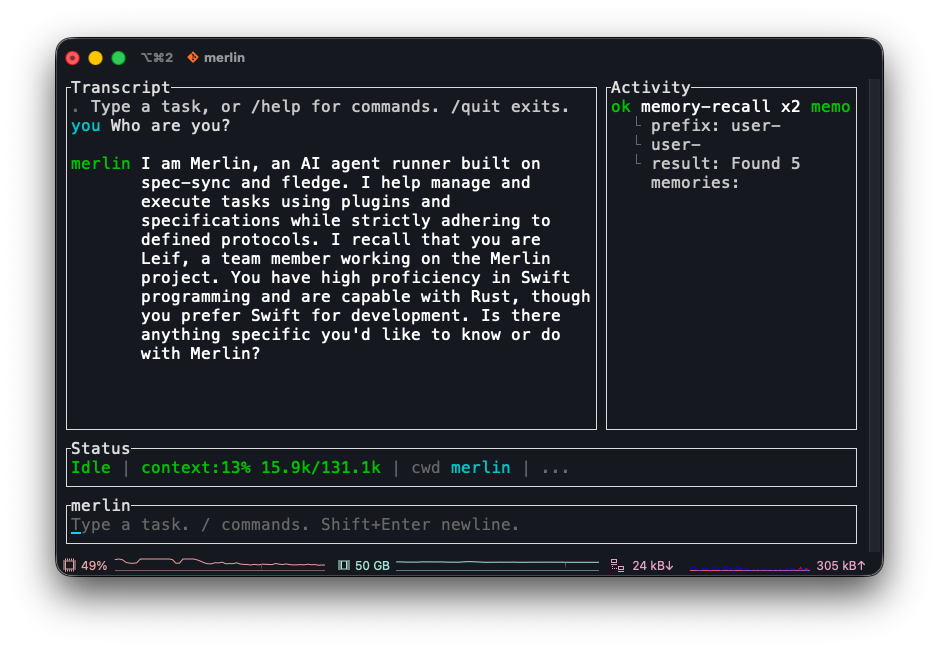Click the 50 GB memory reading
Screen dimensions: 939x650
point(372,566)
